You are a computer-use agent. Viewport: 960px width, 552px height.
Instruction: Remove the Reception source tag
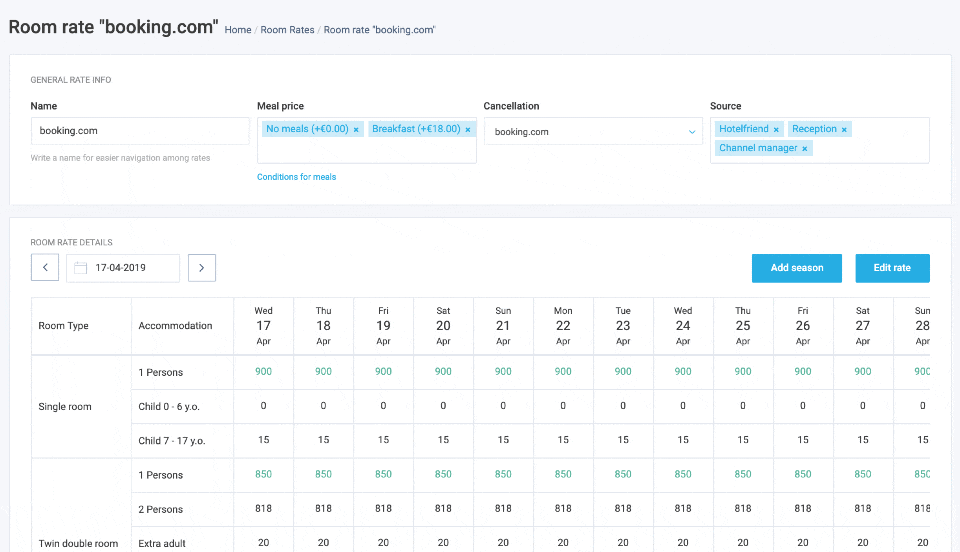pyautogui.click(x=844, y=130)
